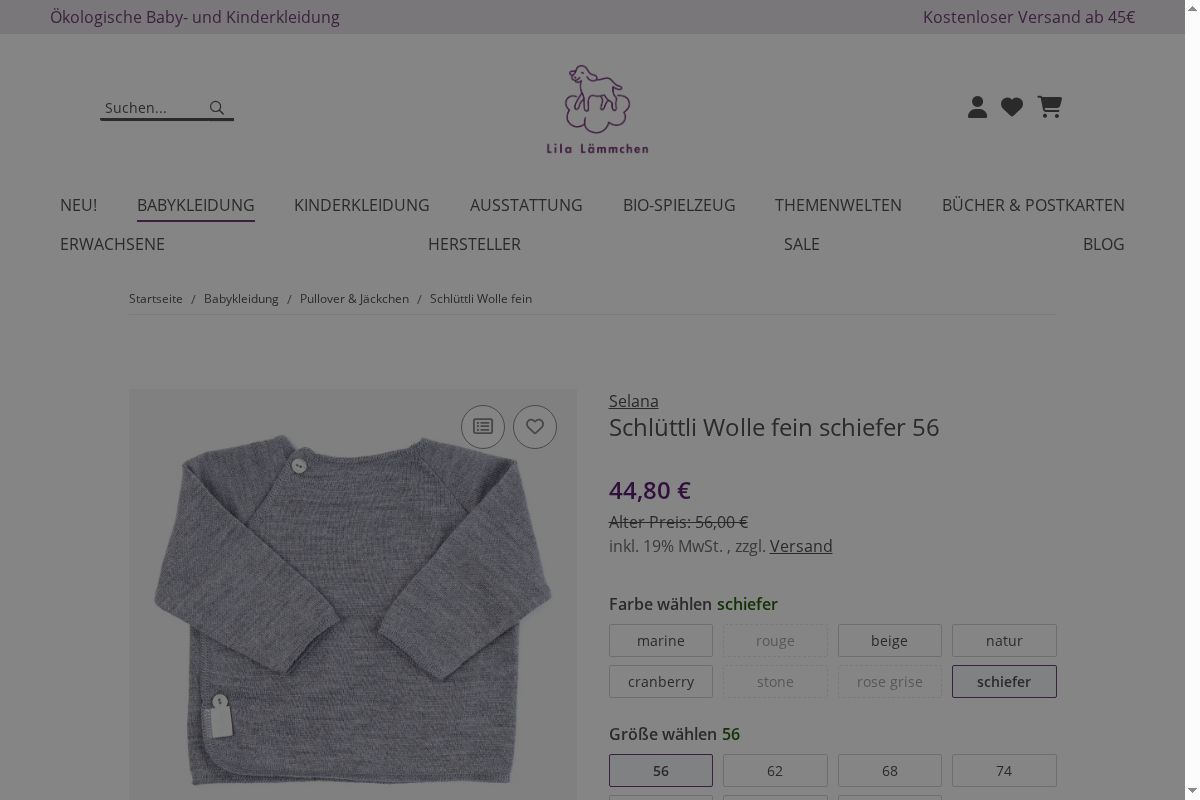Click the Suchen search field
This screenshot has width=1200, height=800.
153,108
